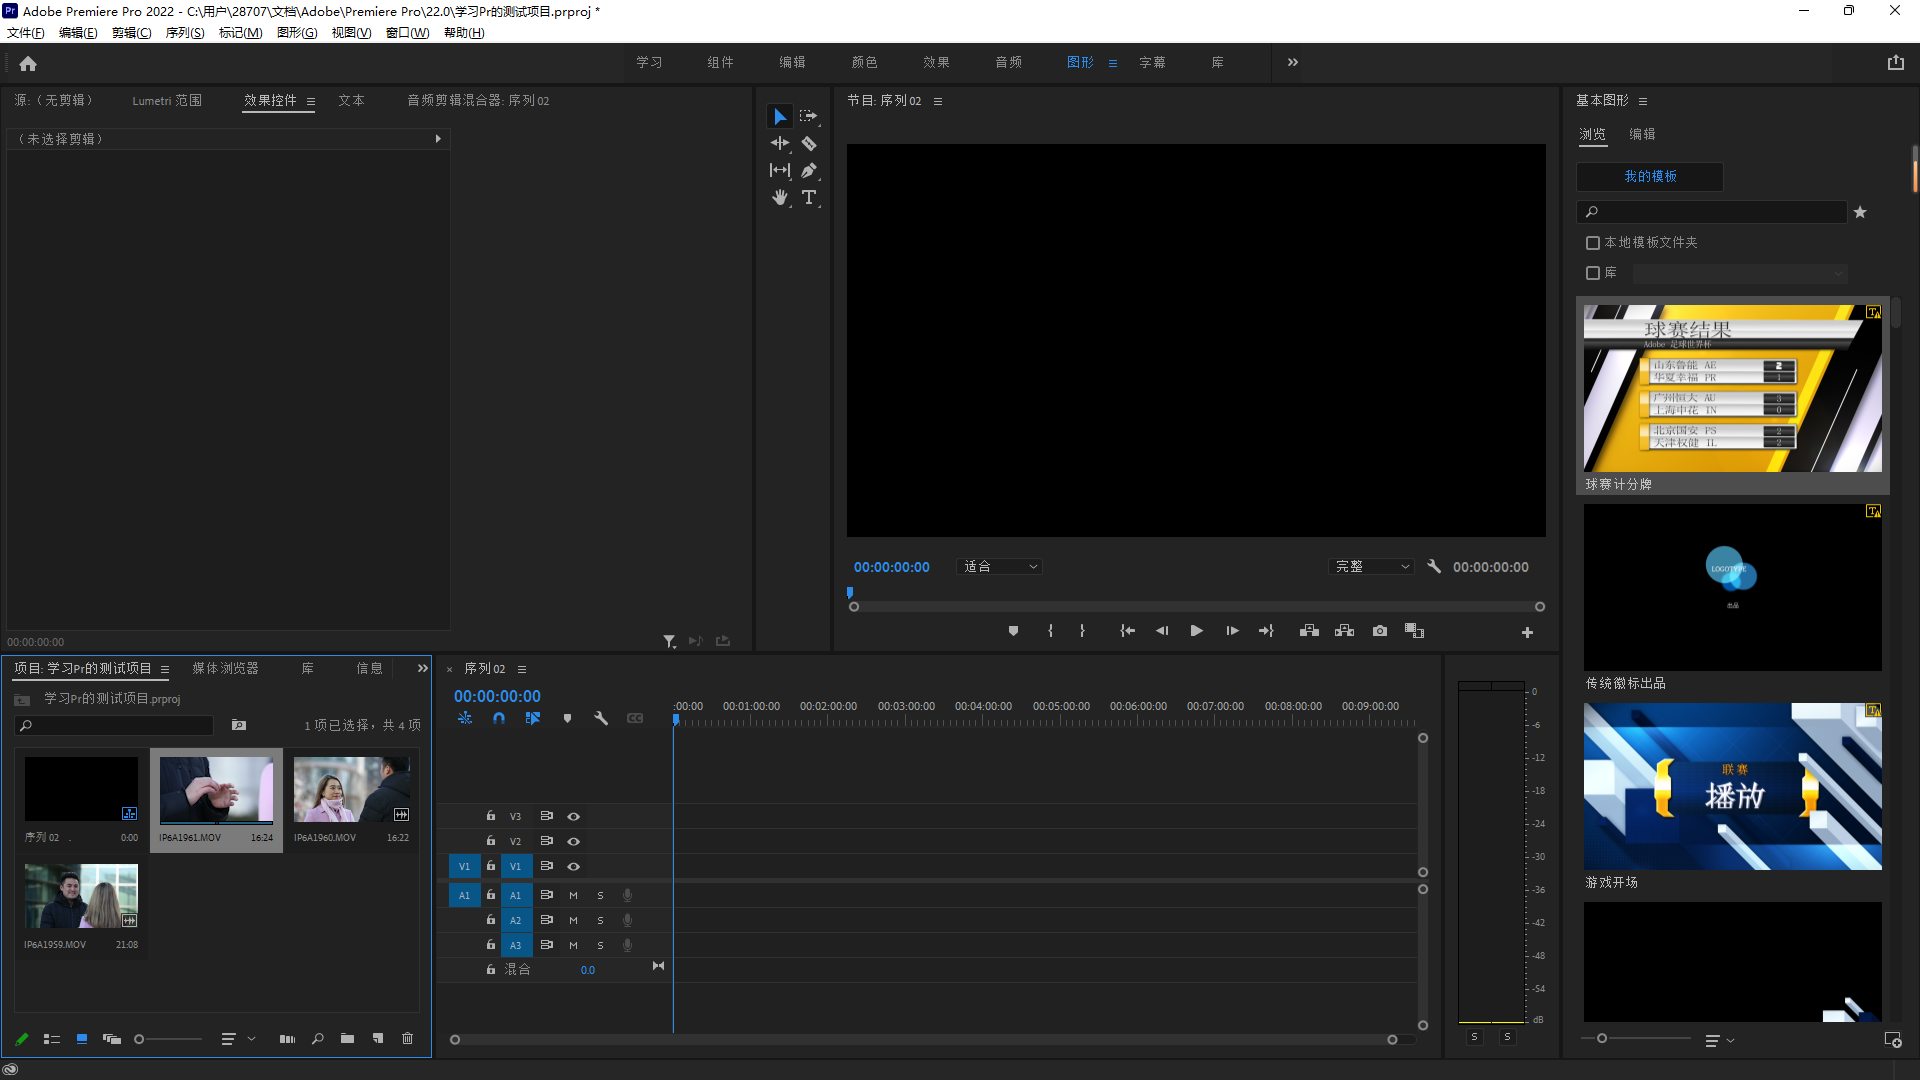Open the 序列 menu

click(x=185, y=33)
